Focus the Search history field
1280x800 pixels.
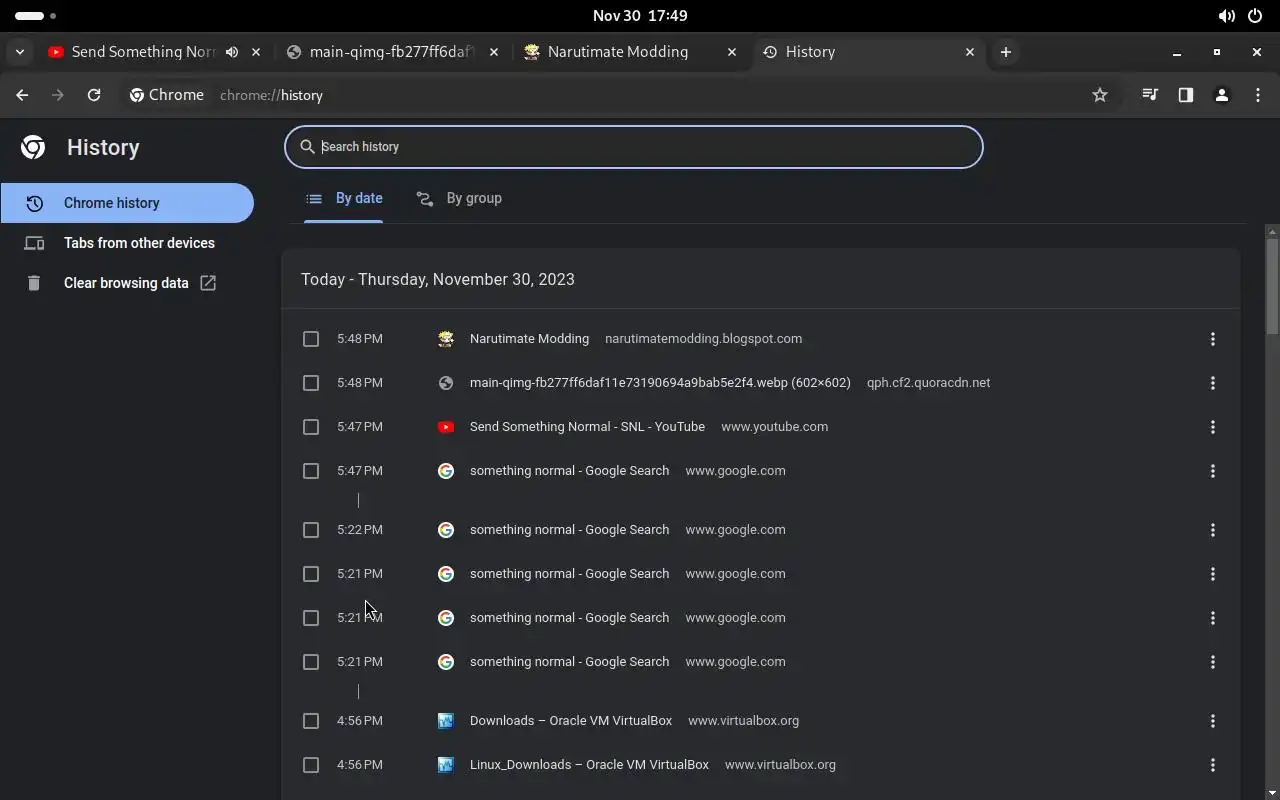tap(640, 147)
